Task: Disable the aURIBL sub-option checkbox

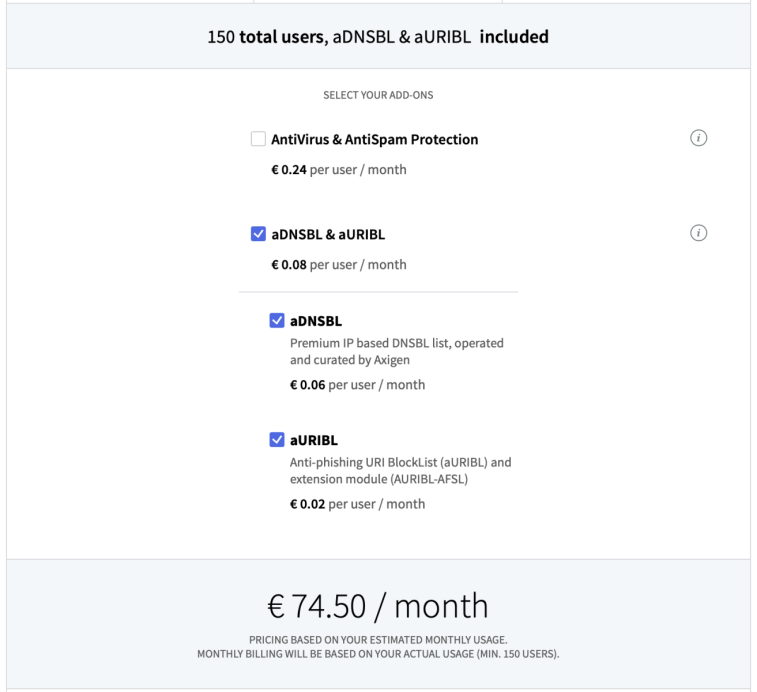Action: [277, 439]
